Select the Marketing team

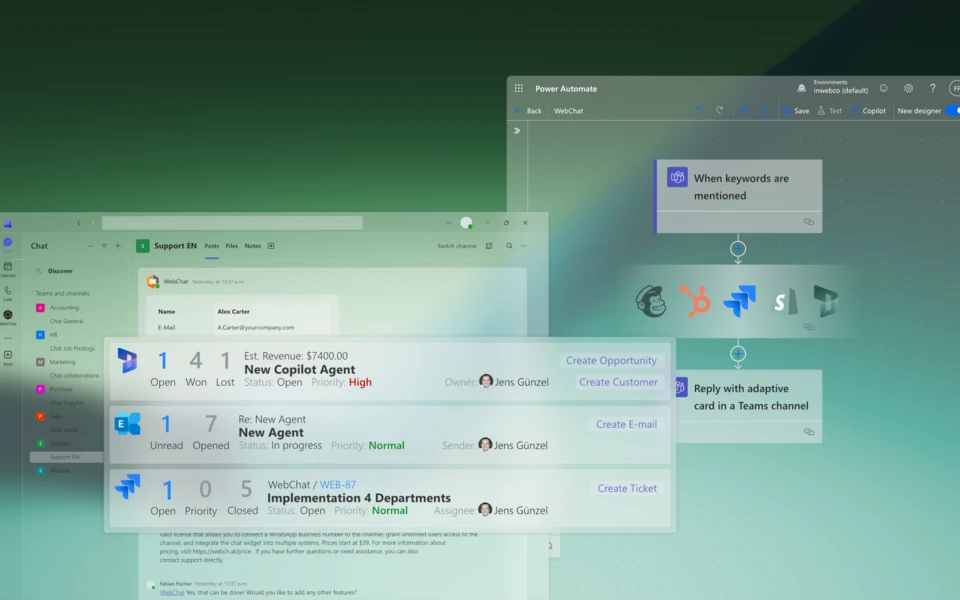(62, 362)
